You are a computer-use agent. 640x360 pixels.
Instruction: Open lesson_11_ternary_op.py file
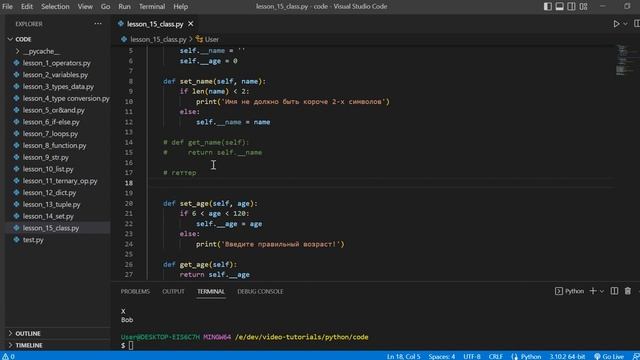tap(60, 181)
